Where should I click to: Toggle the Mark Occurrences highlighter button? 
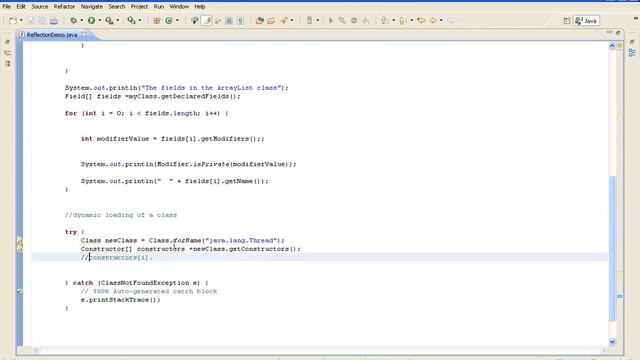[207, 20]
